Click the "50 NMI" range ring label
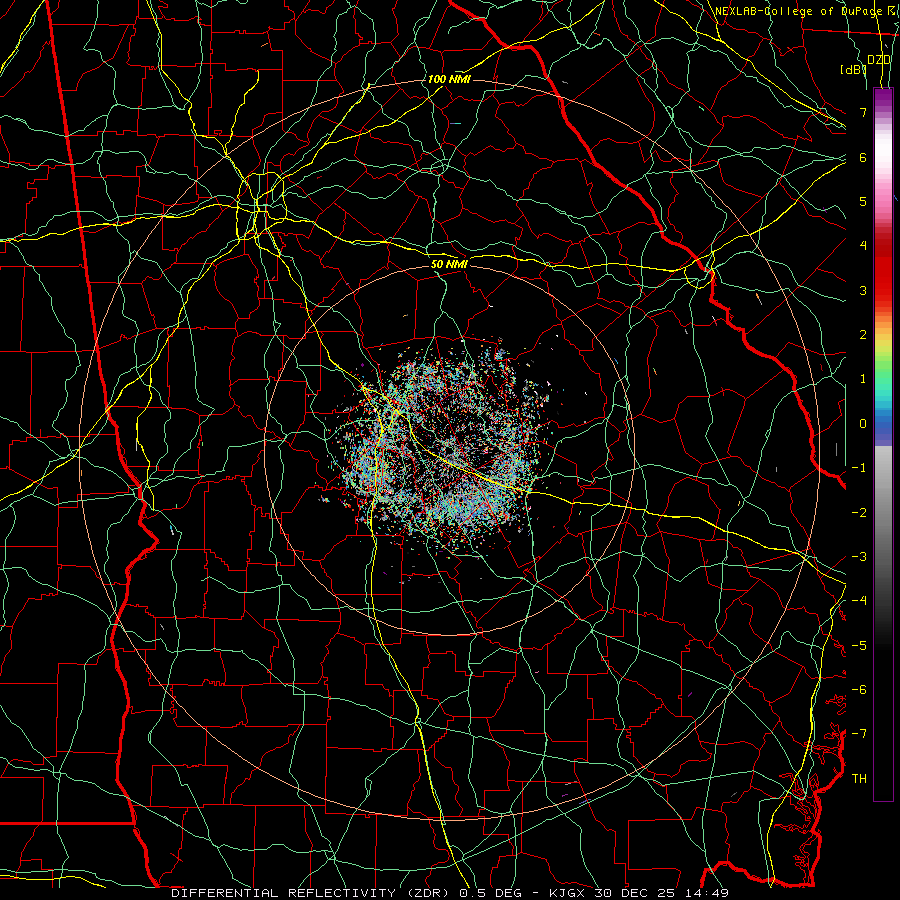This screenshot has width=900, height=900. [449, 264]
